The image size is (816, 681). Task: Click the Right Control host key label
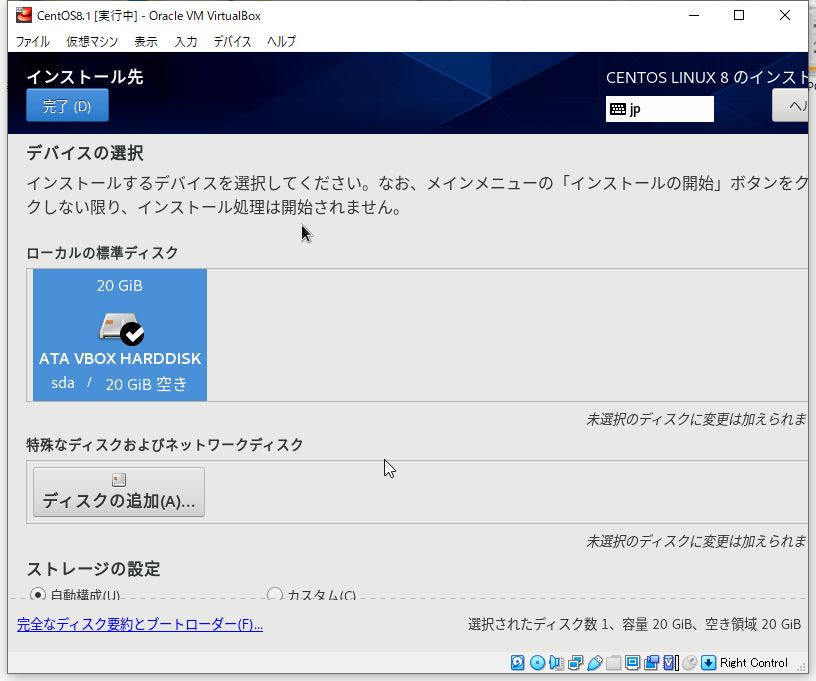(754, 663)
